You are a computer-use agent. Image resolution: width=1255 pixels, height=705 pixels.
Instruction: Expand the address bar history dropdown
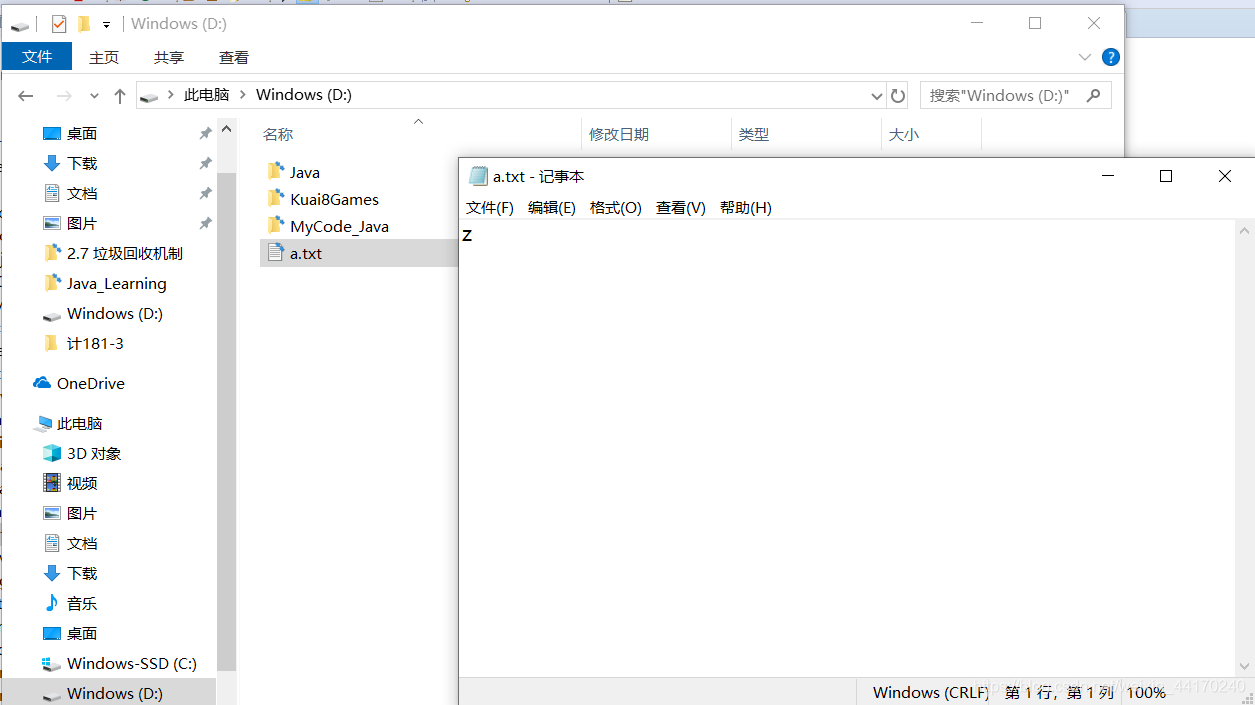pyautogui.click(x=877, y=96)
